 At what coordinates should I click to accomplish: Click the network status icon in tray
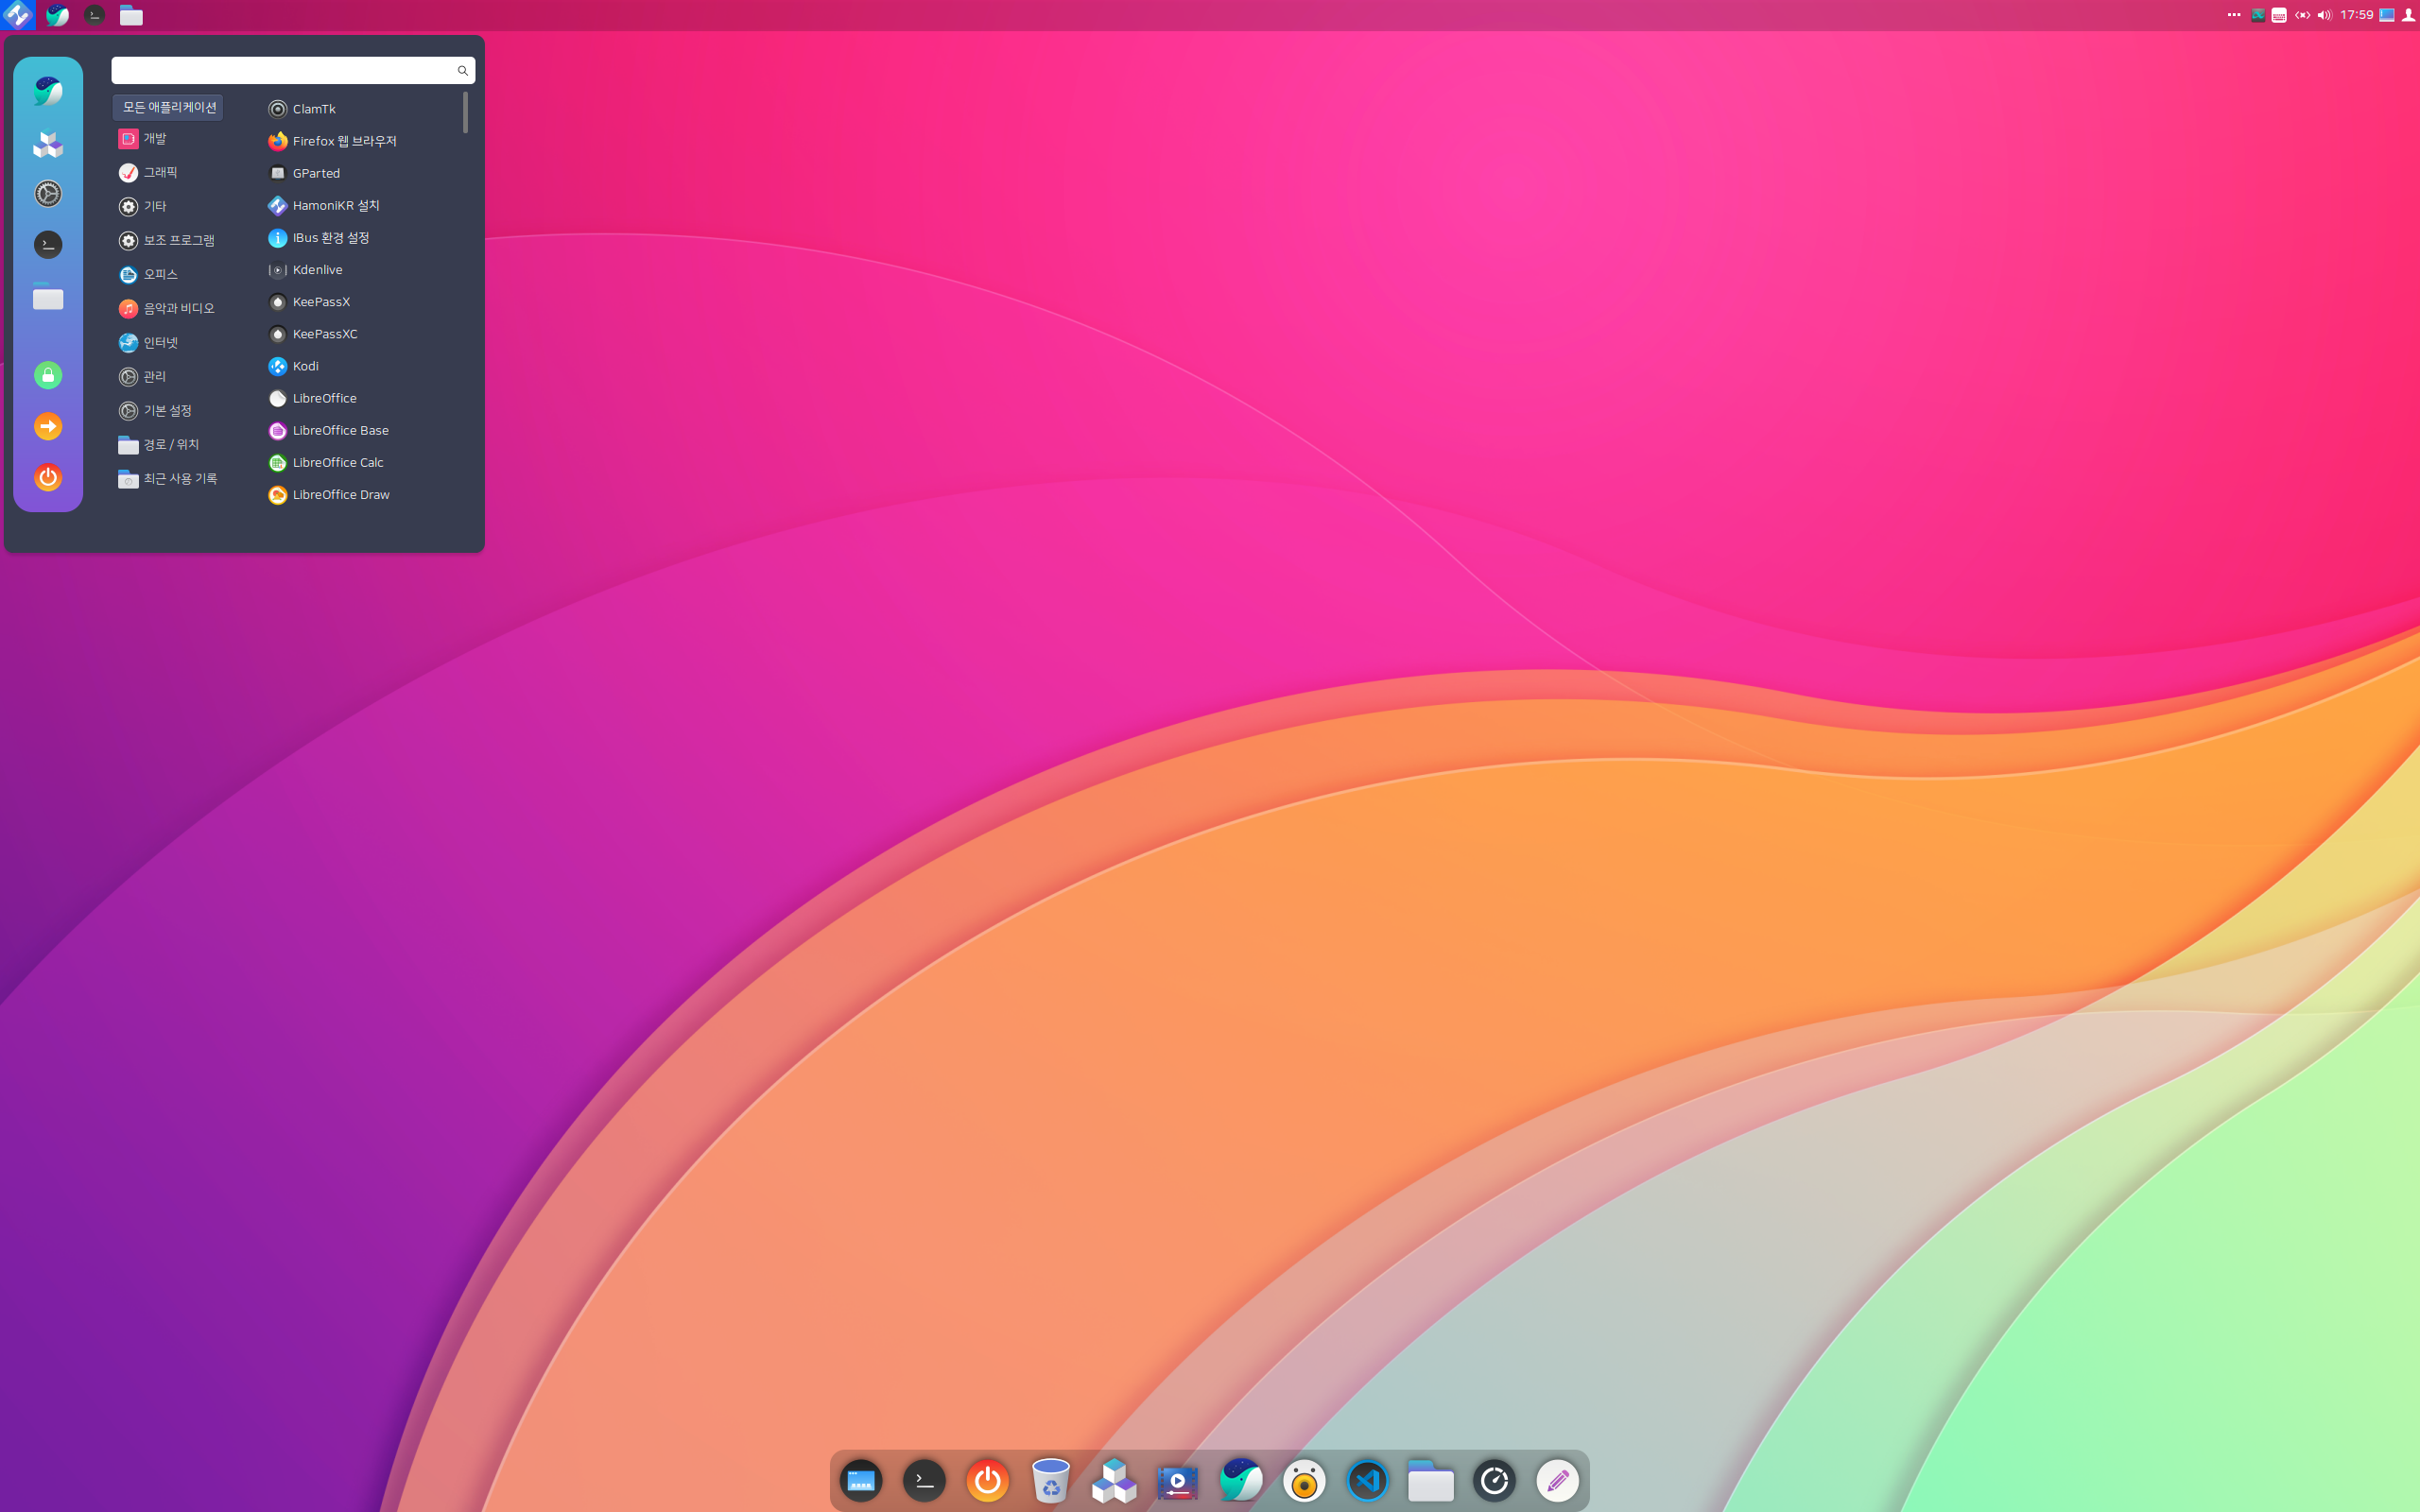click(x=2302, y=15)
